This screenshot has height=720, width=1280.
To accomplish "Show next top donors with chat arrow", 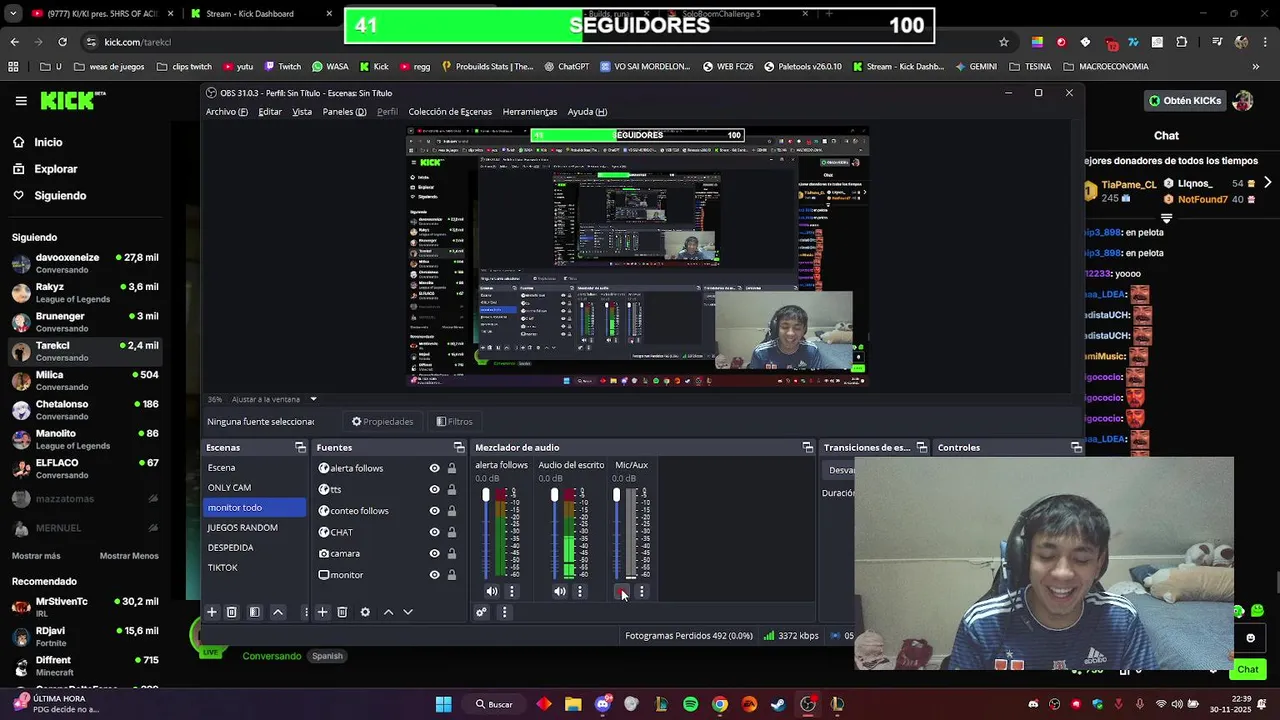I will [x=1267, y=182].
